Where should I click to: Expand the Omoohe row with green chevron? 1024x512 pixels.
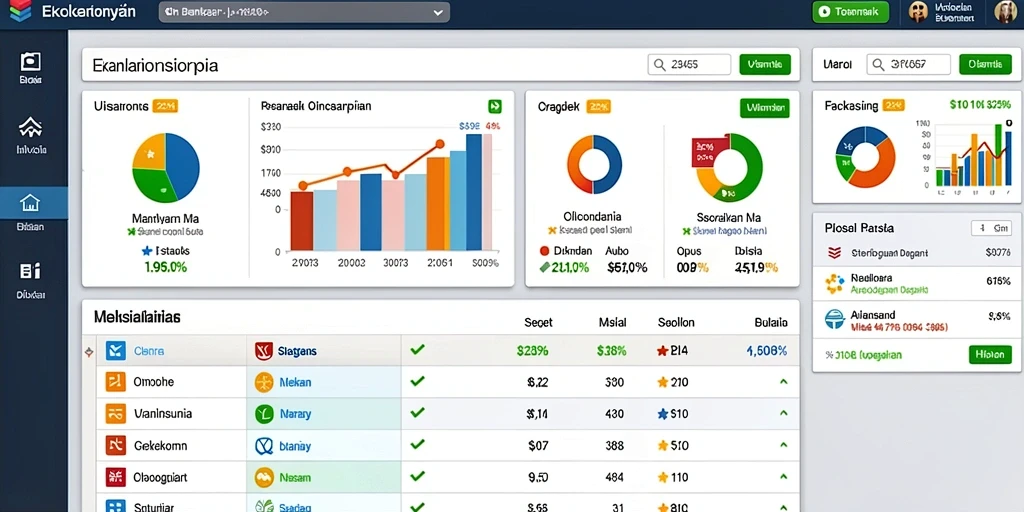point(784,382)
